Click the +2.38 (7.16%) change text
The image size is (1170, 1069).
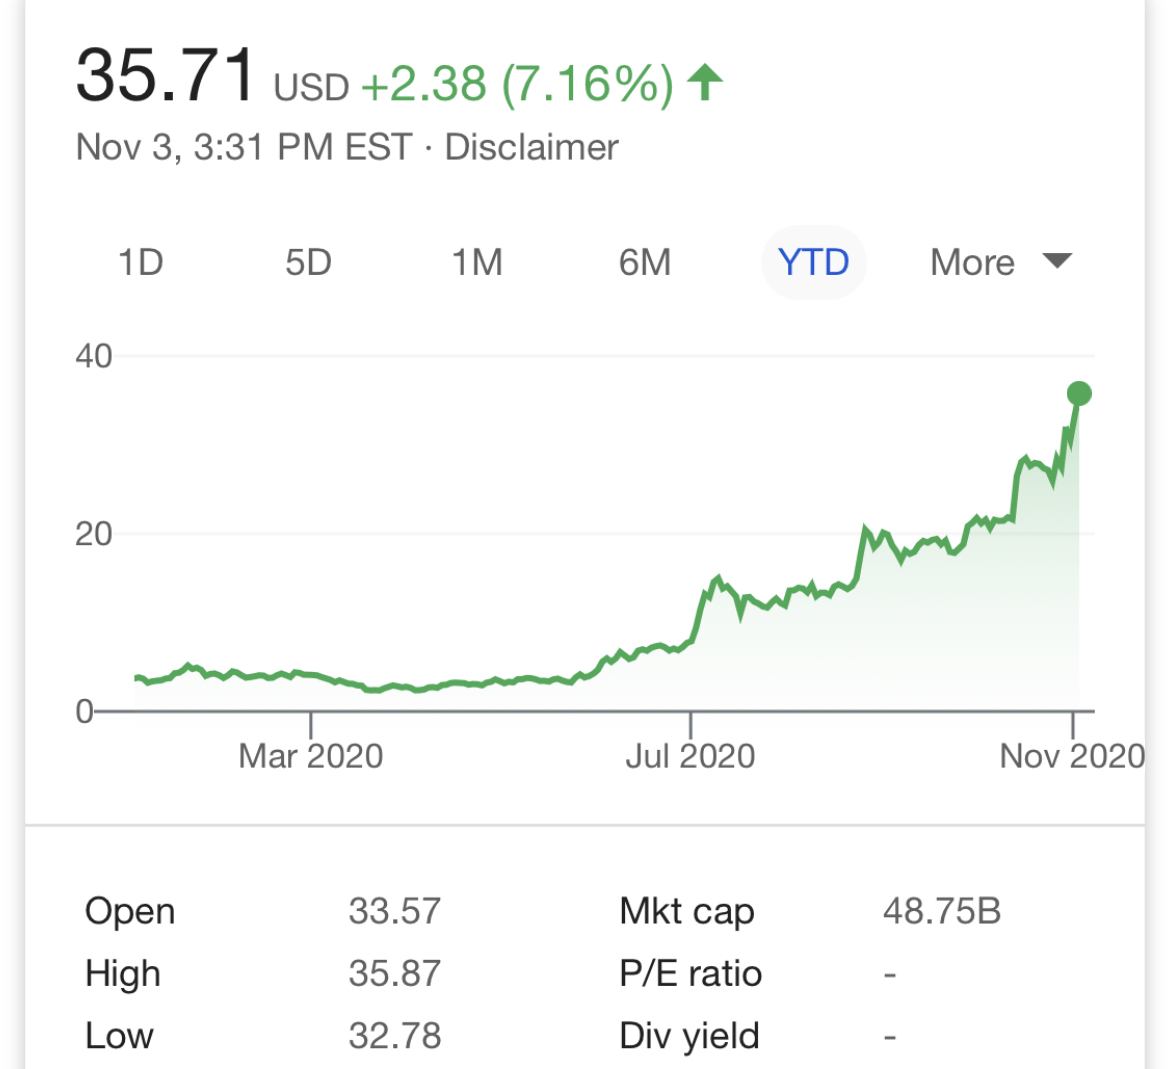517,84
